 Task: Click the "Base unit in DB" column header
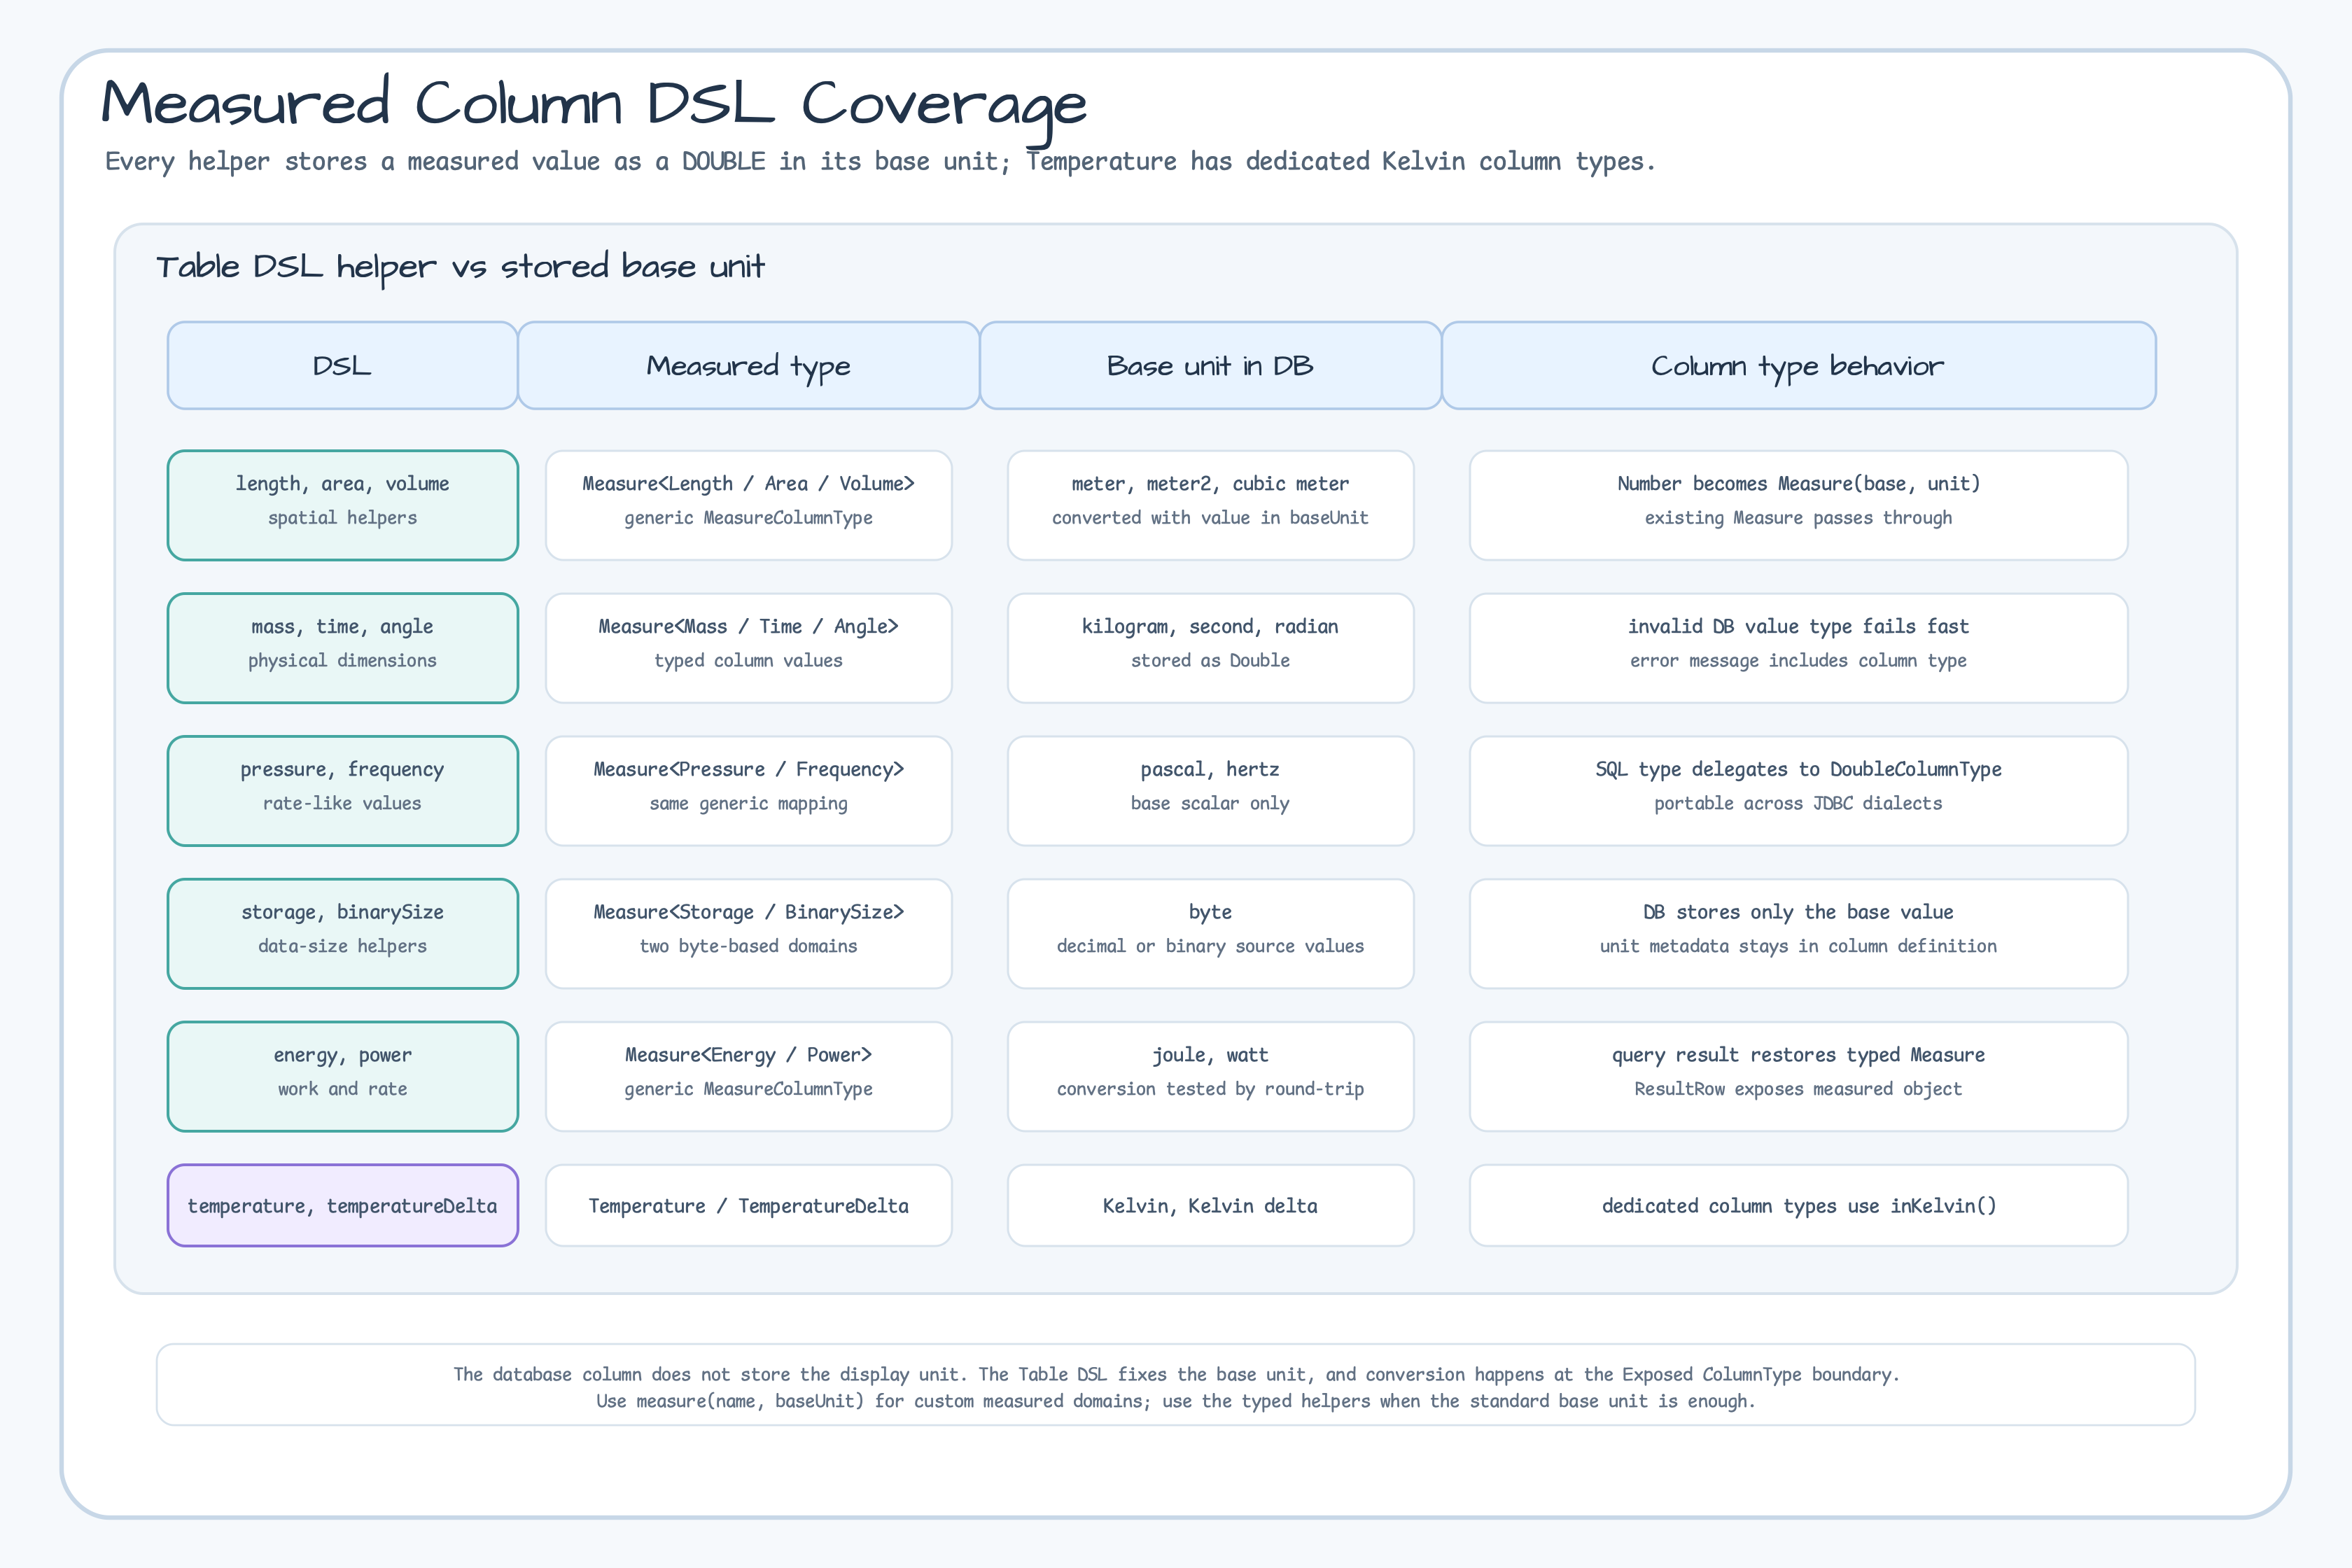pos(1210,365)
